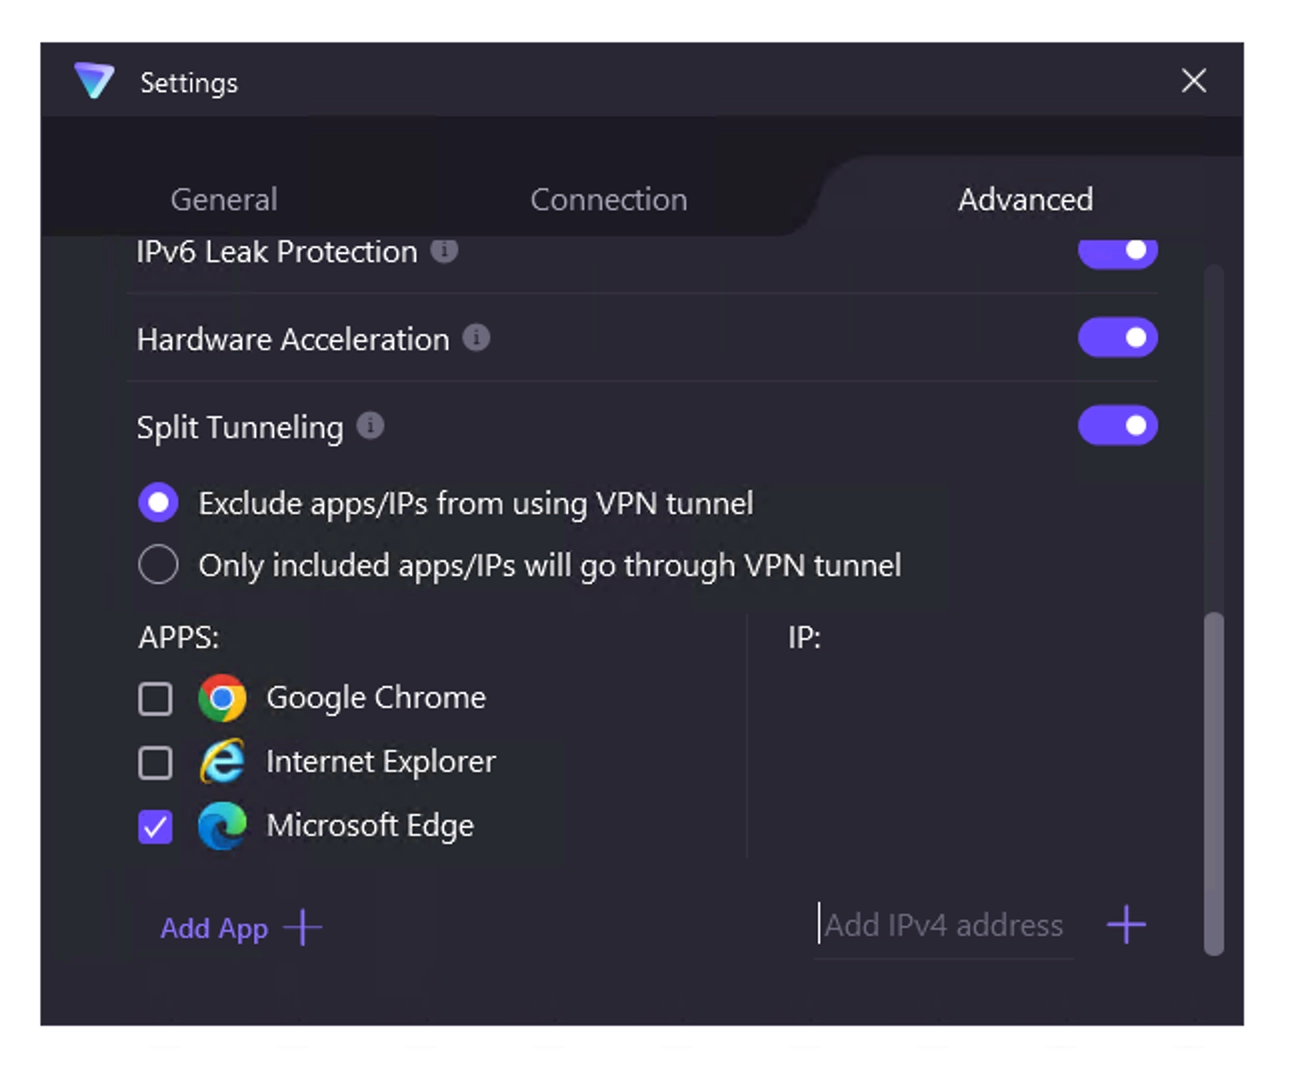The image size is (1290, 1086).
Task: Select the 'Exclude apps/IPs' option
Action: (158, 503)
